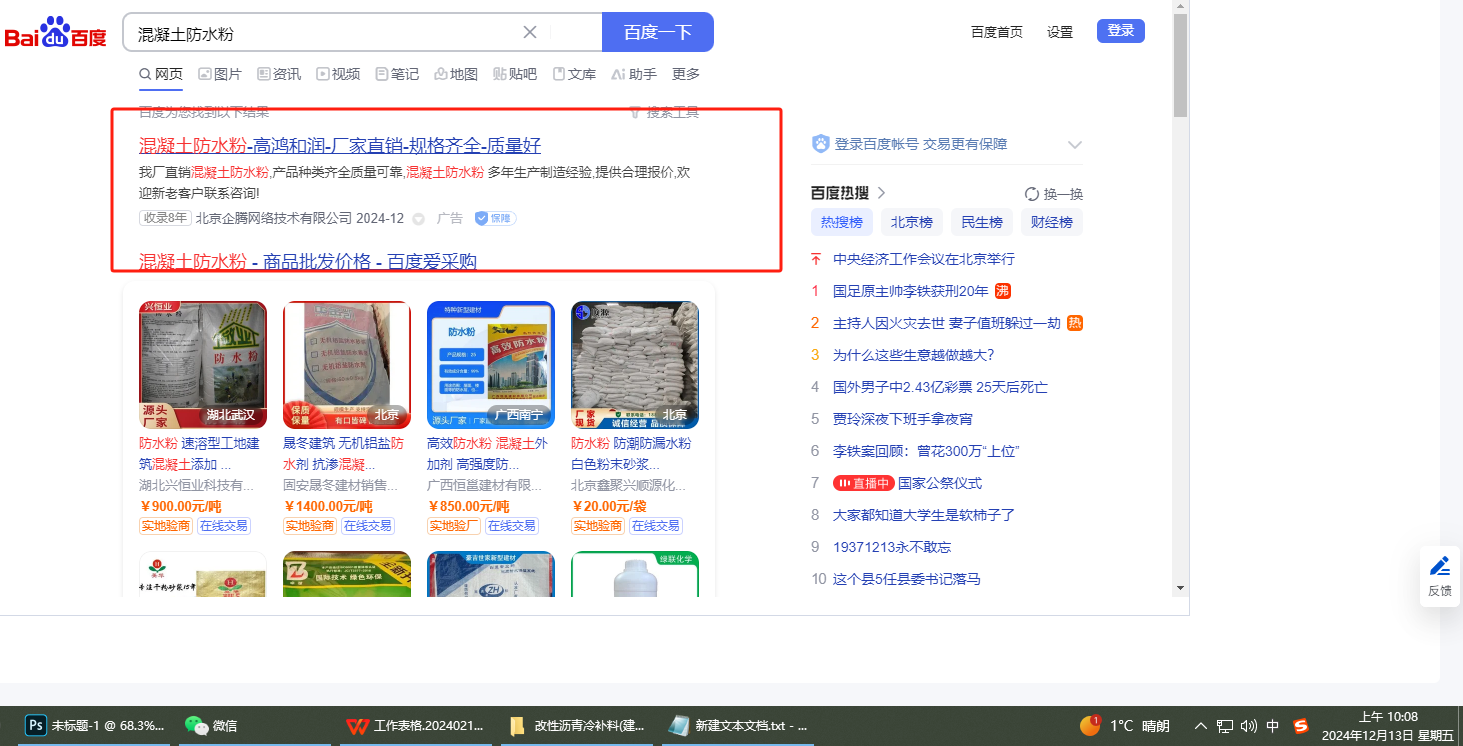1463x746 pixels.
Task: Click the 热 badge beside 主持人因火灾去世
Action: coord(1075,323)
